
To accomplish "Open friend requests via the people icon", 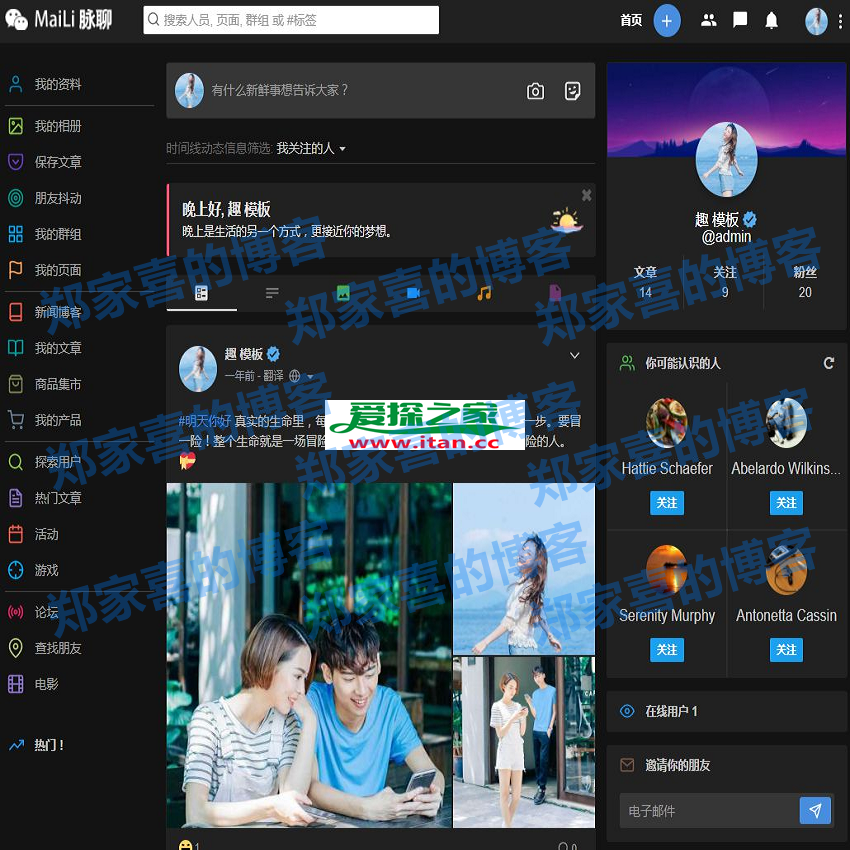I will click(708, 20).
